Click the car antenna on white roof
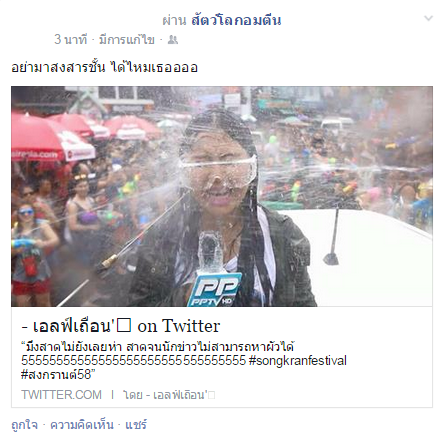 tap(333, 235)
